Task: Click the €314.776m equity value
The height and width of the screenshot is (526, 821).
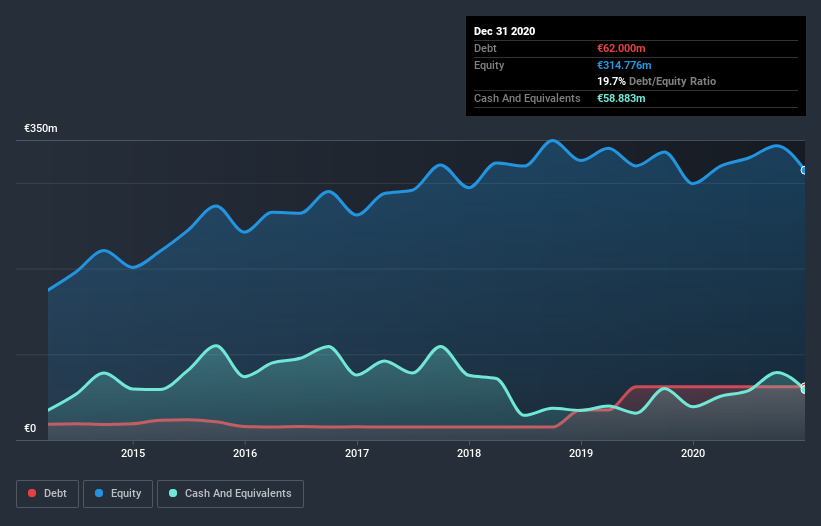Action: [624, 65]
